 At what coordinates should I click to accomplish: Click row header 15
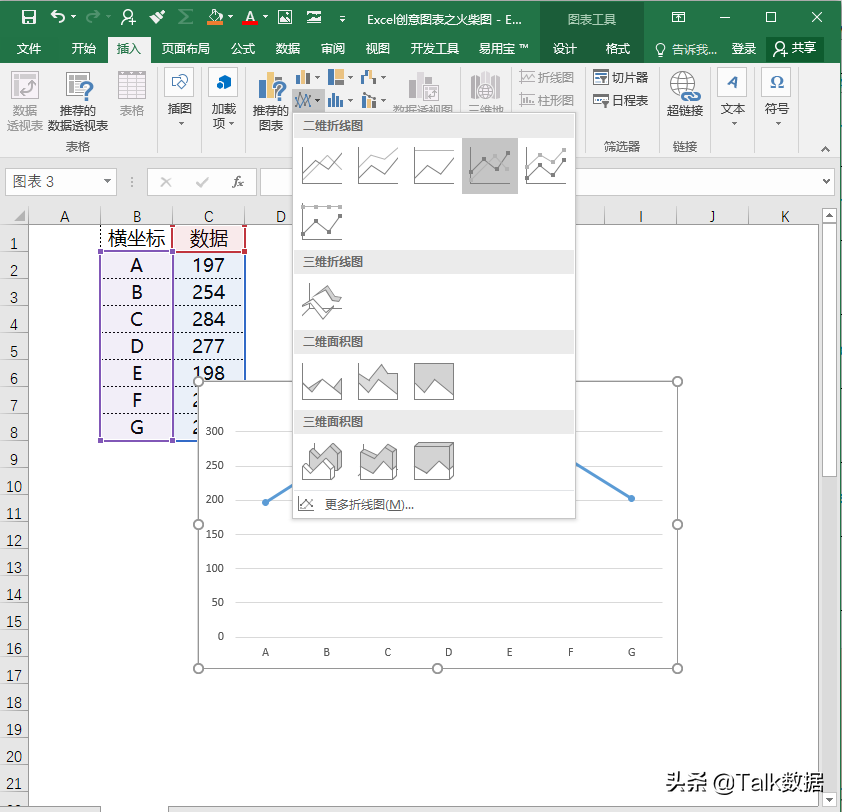pos(14,621)
